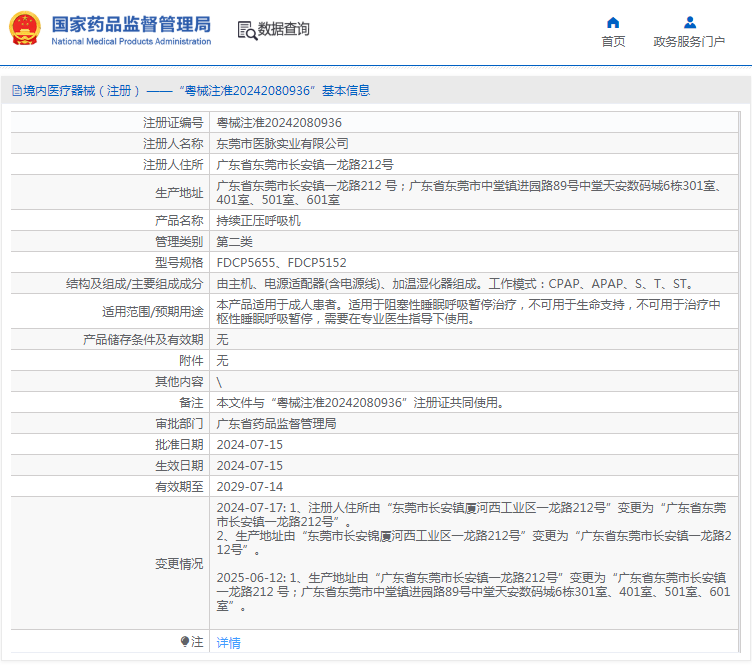Click the 数据查询 search document icon
Viewport: 752px width, 669px height.
pyautogui.click(x=247, y=30)
